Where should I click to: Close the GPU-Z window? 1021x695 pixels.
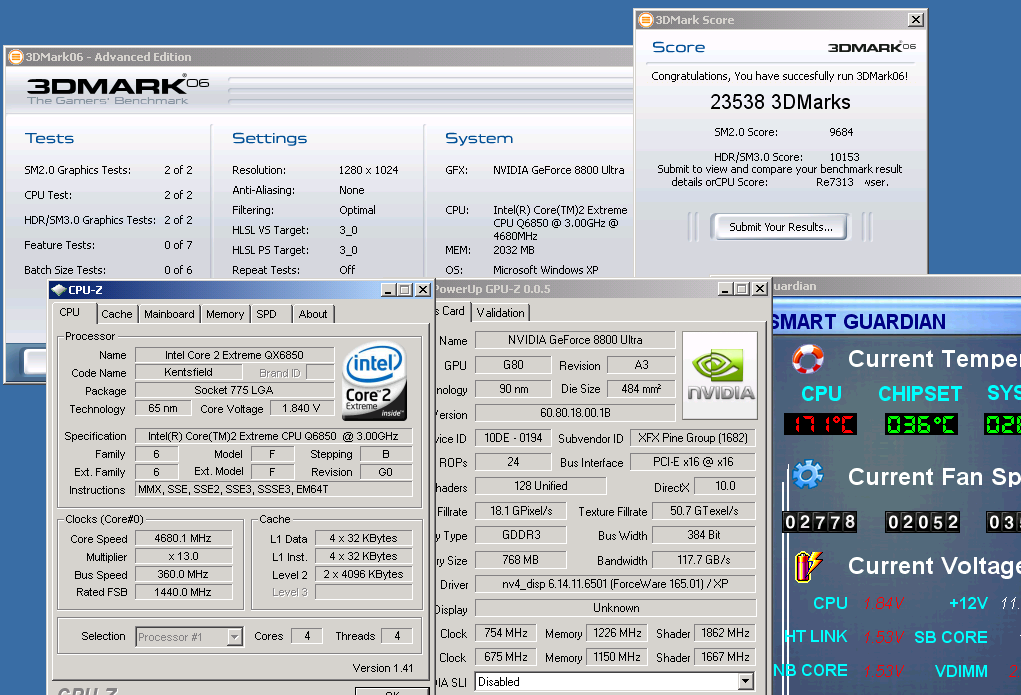click(759, 289)
